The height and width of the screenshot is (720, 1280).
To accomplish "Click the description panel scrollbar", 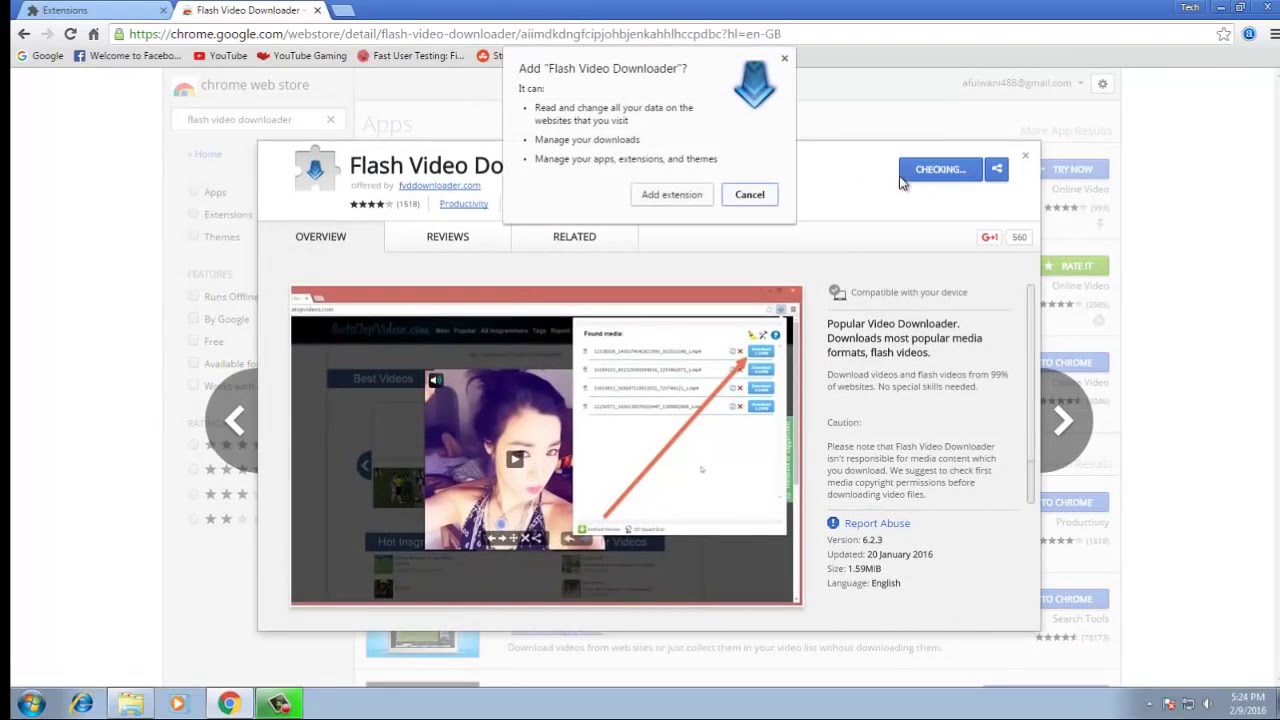I will [1030, 394].
